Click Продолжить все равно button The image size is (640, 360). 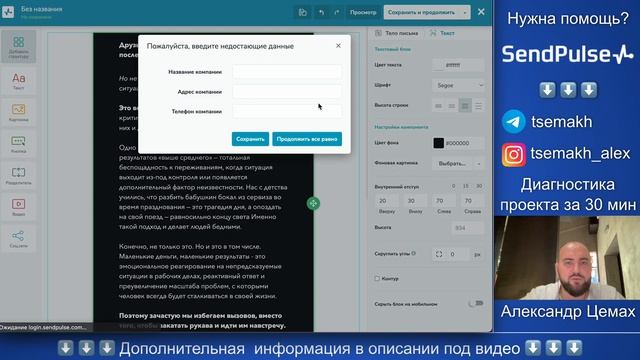pyautogui.click(x=307, y=139)
